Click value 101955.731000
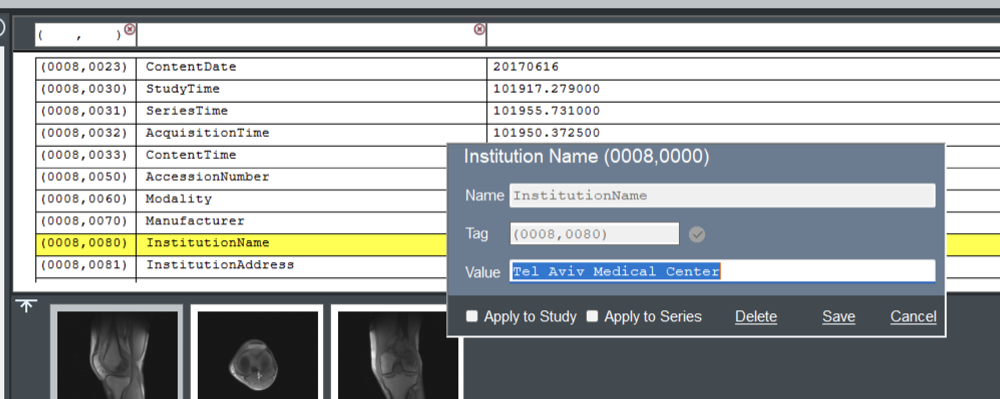The image size is (1000, 399). 546,112
